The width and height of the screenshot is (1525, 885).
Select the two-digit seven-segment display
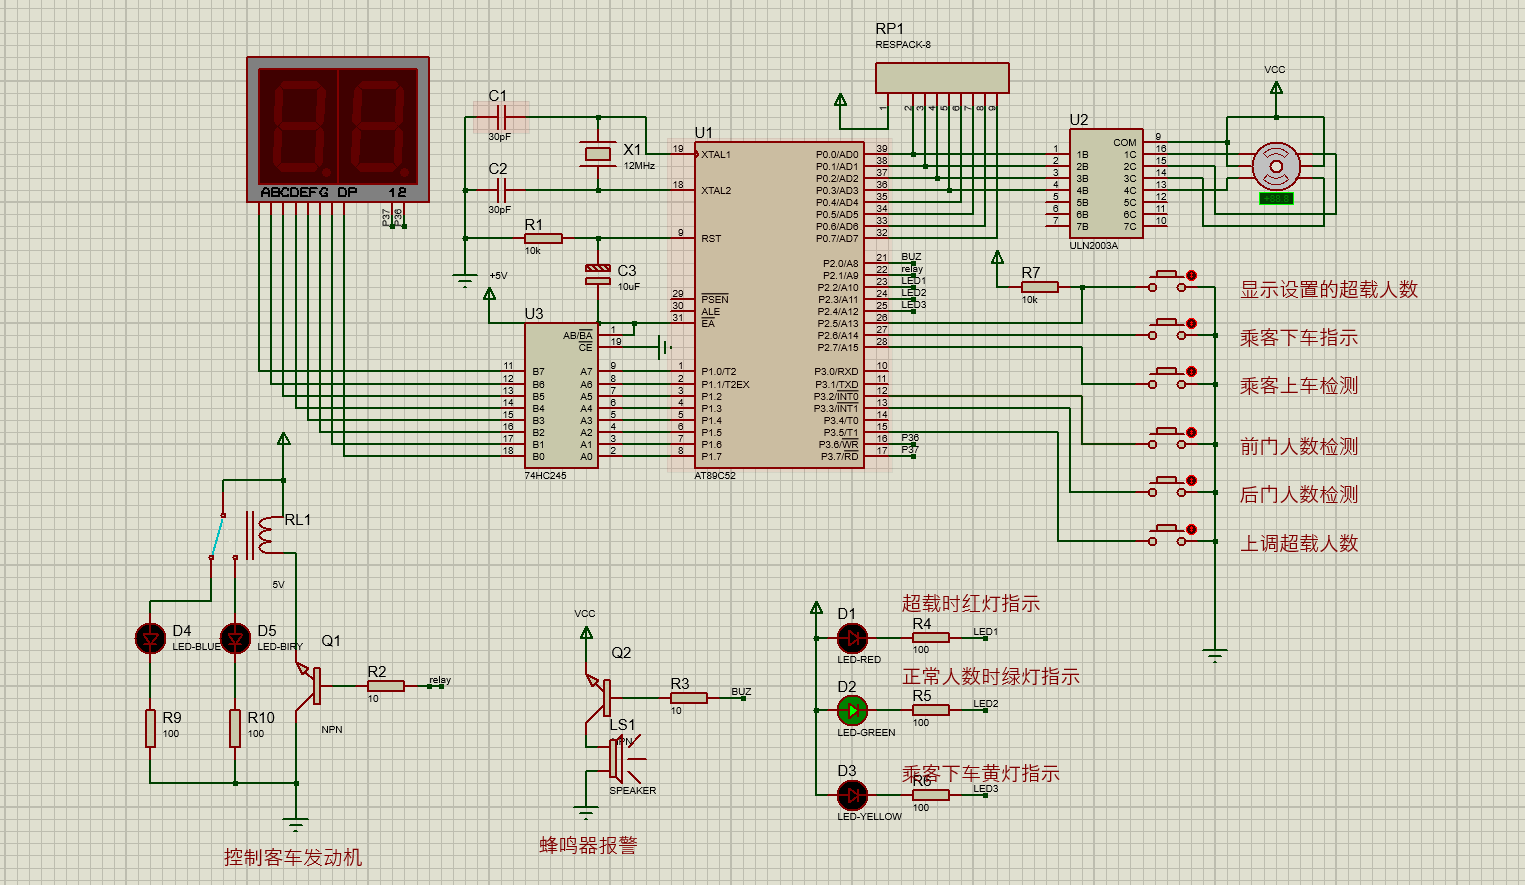pyautogui.click(x=338, y=129)
